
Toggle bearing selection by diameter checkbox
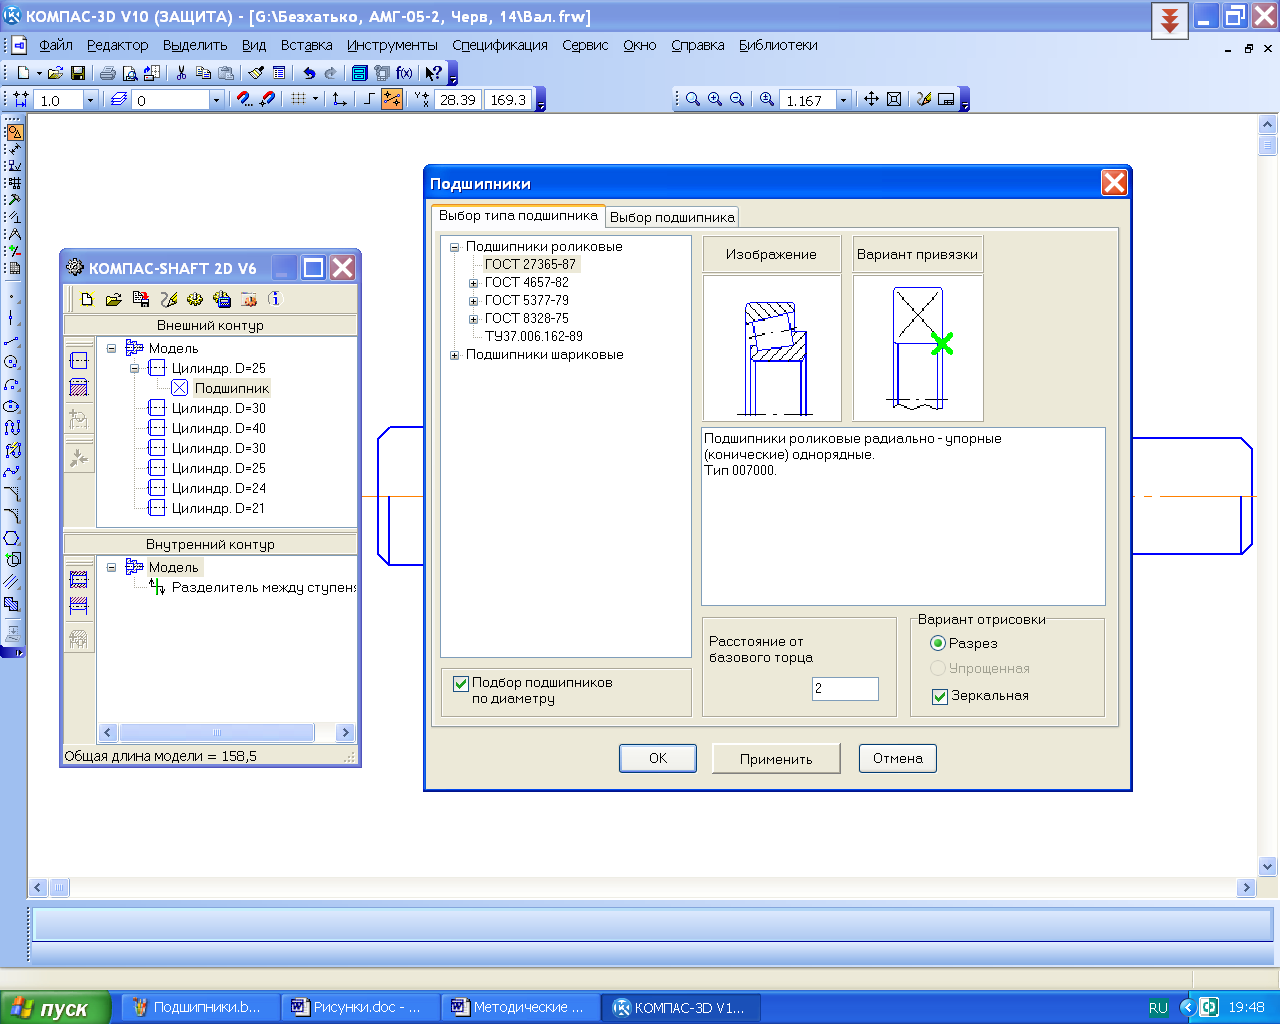[461, 683]
